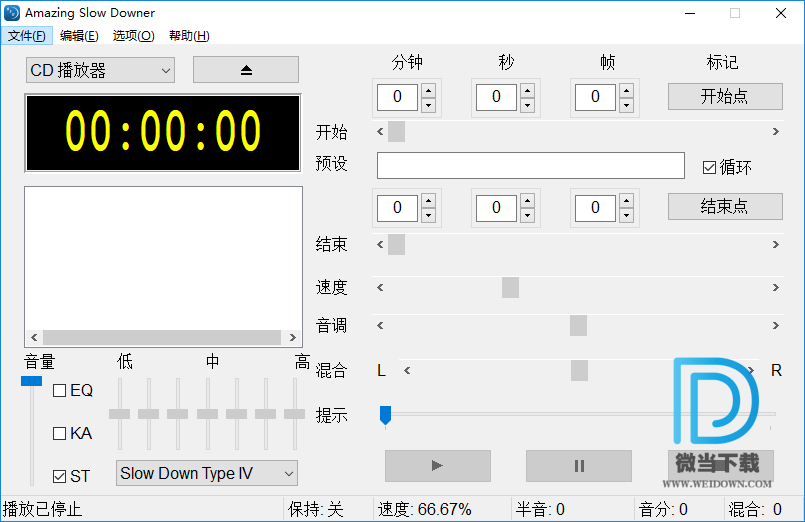Click the 音调 slider thumb
This screenshot has width=805, height=522.
pyautogui.click(x=579, y=325)
